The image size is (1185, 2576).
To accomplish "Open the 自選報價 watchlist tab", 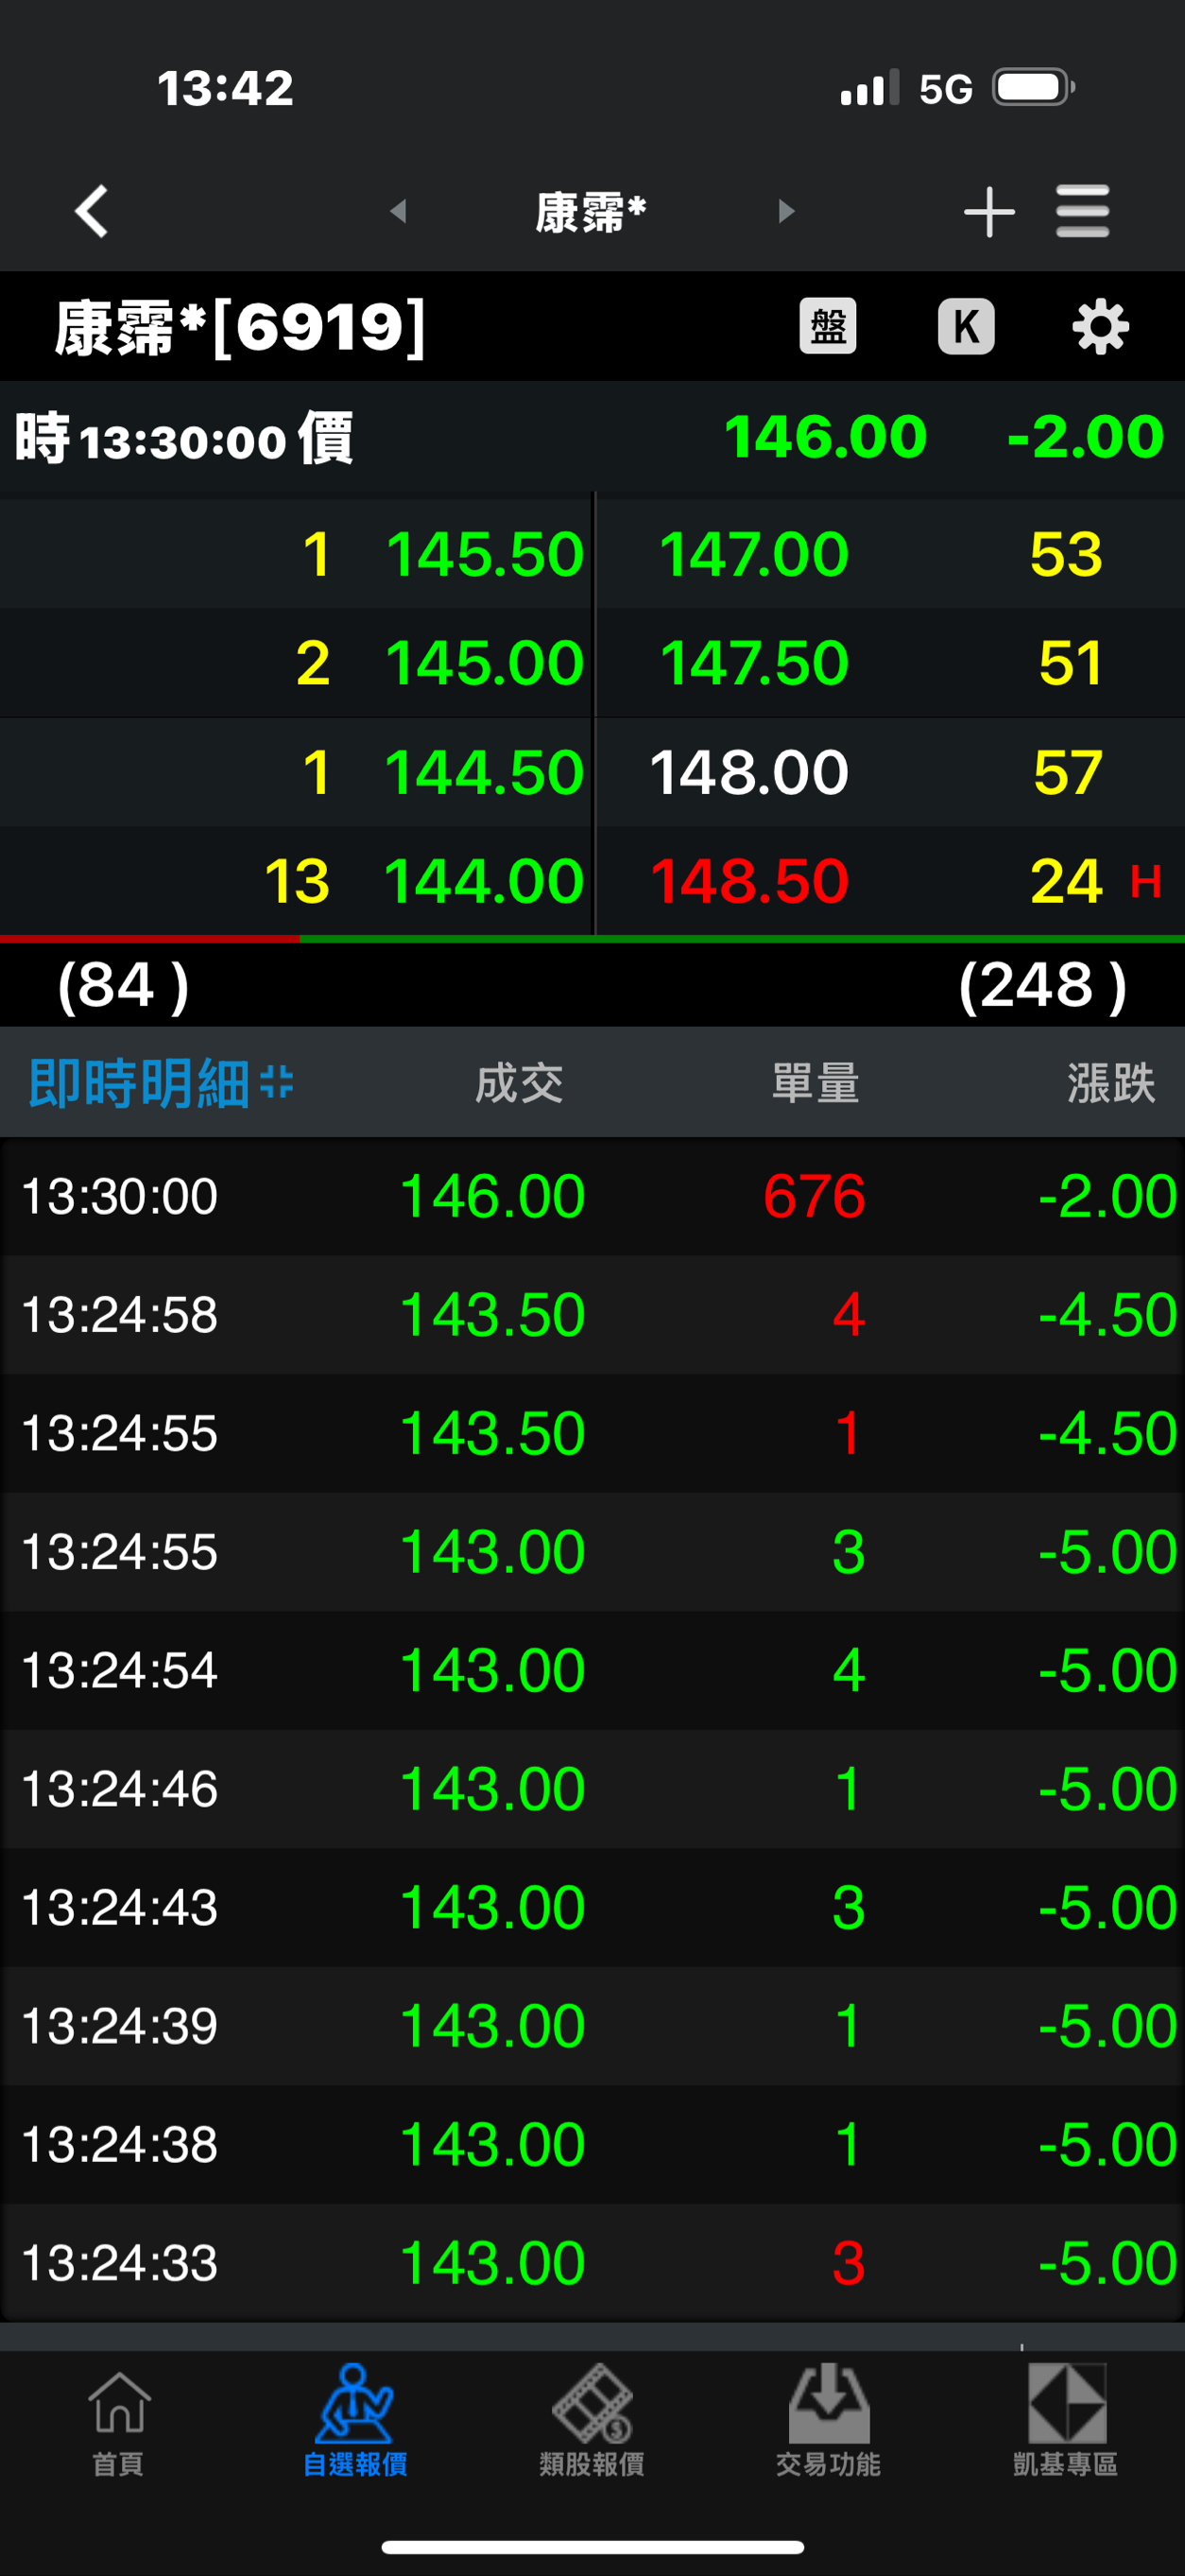I will click(x=355, y=2421).
